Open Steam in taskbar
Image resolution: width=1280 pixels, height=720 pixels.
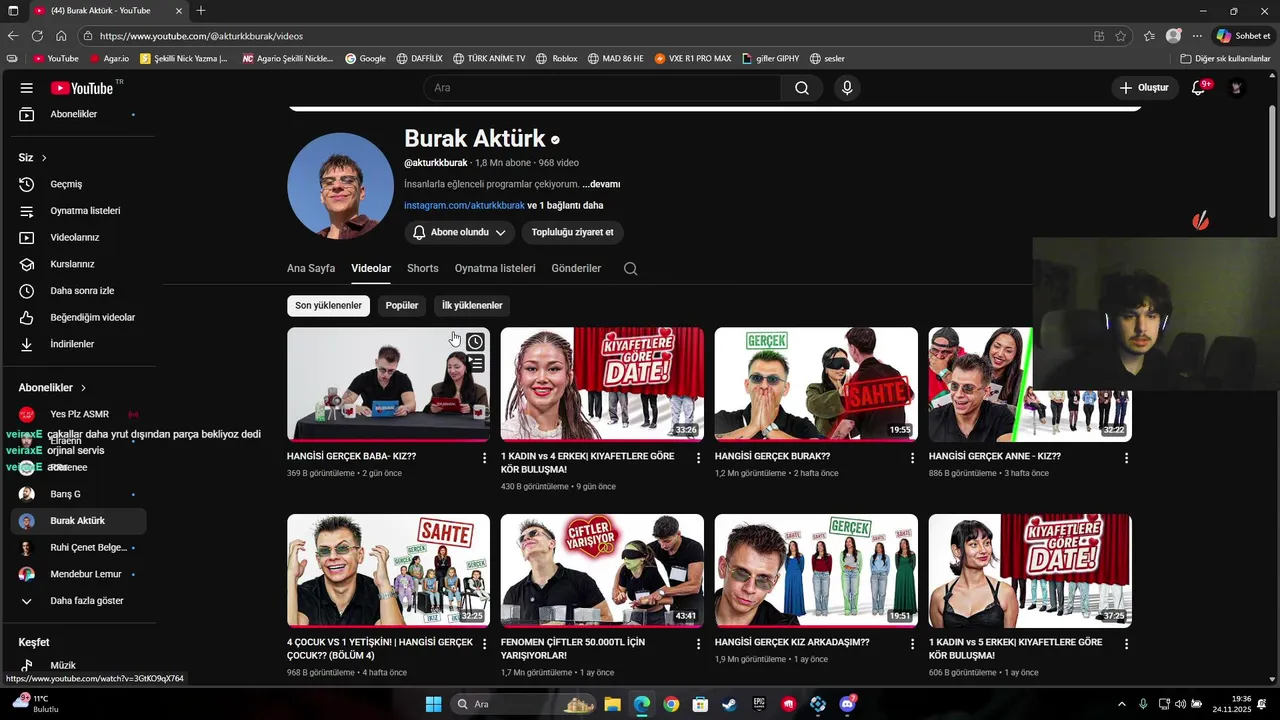coord(729,704)
